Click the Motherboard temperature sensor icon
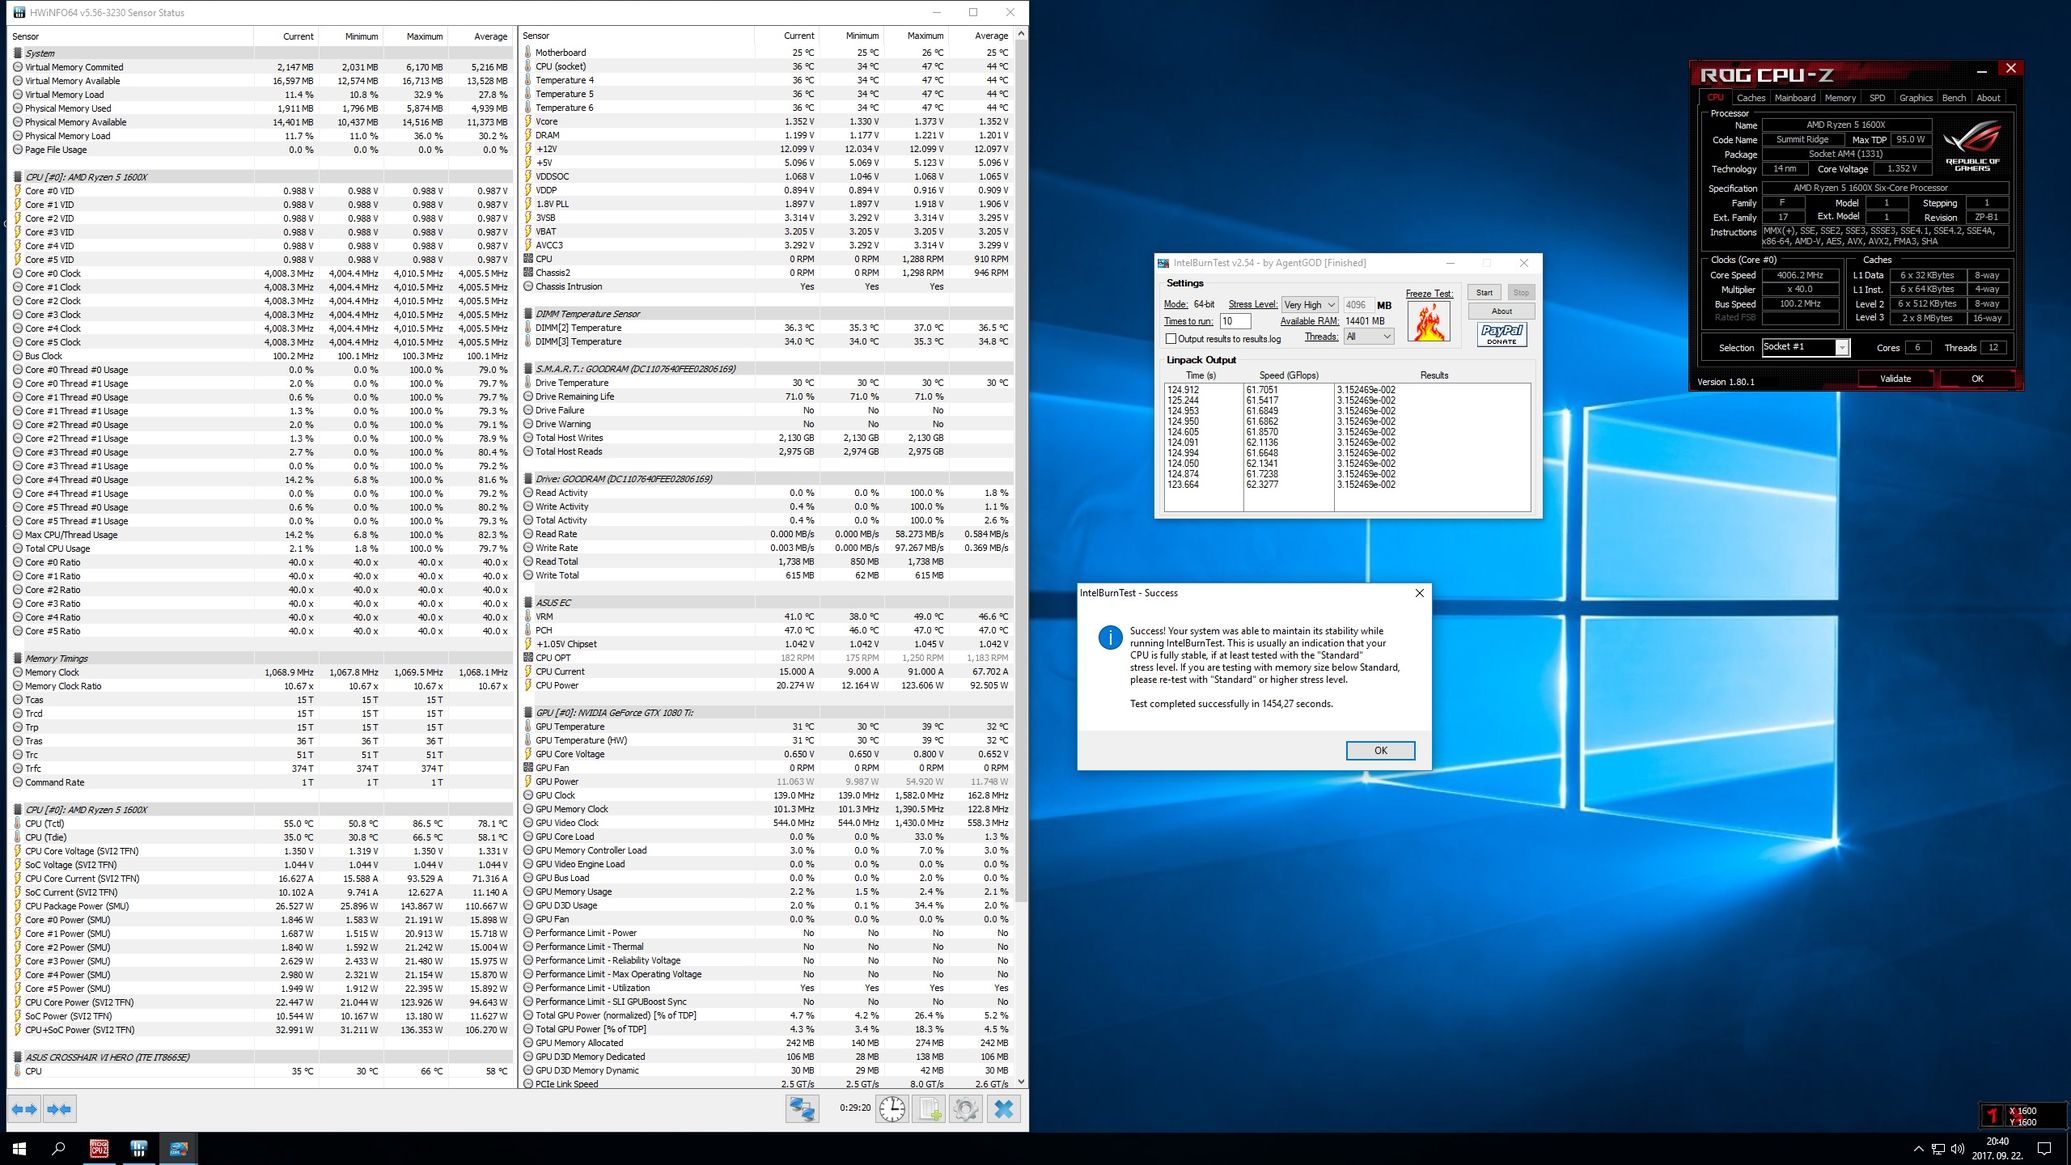 coord(528,52)
